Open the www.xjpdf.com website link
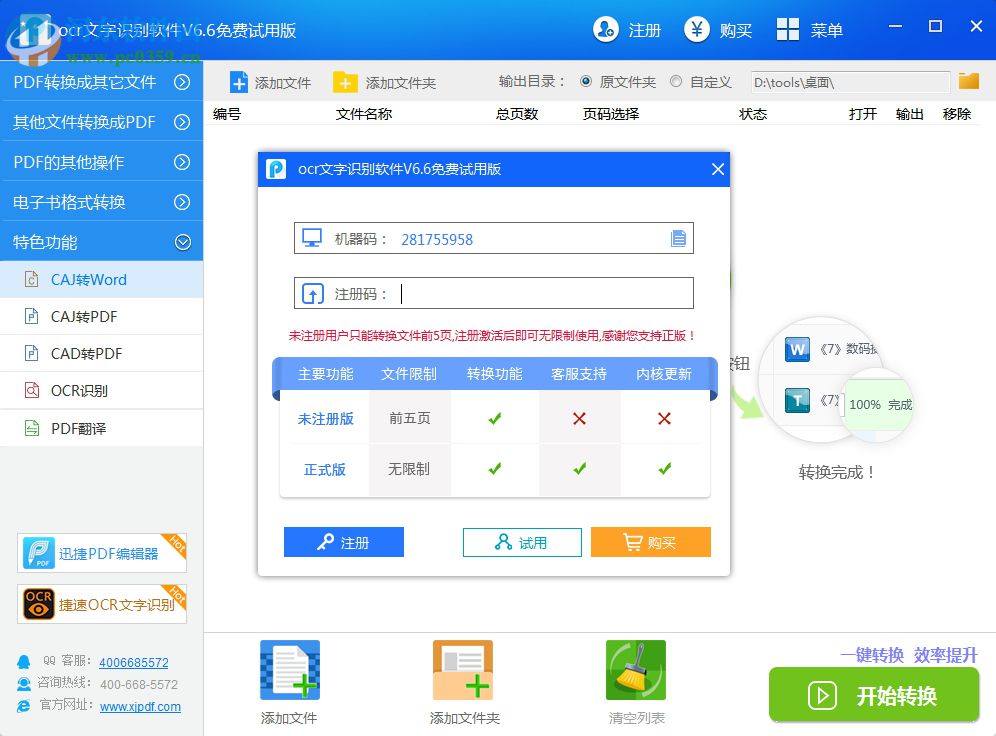The image size is (996, 736). point(140,706)
